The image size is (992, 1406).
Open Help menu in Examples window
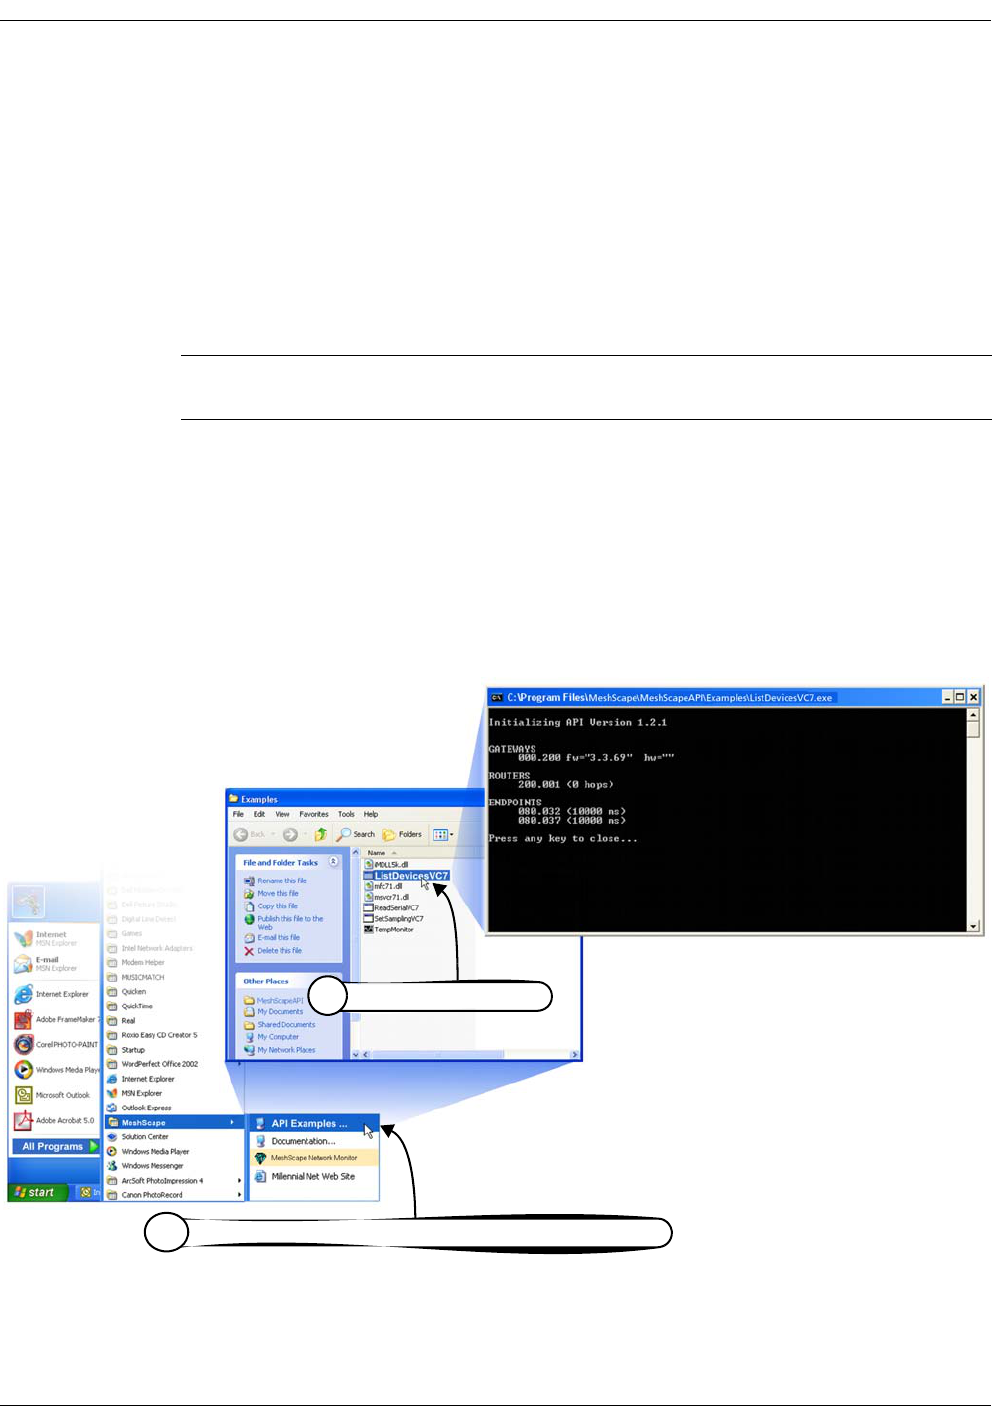(371, 814)
